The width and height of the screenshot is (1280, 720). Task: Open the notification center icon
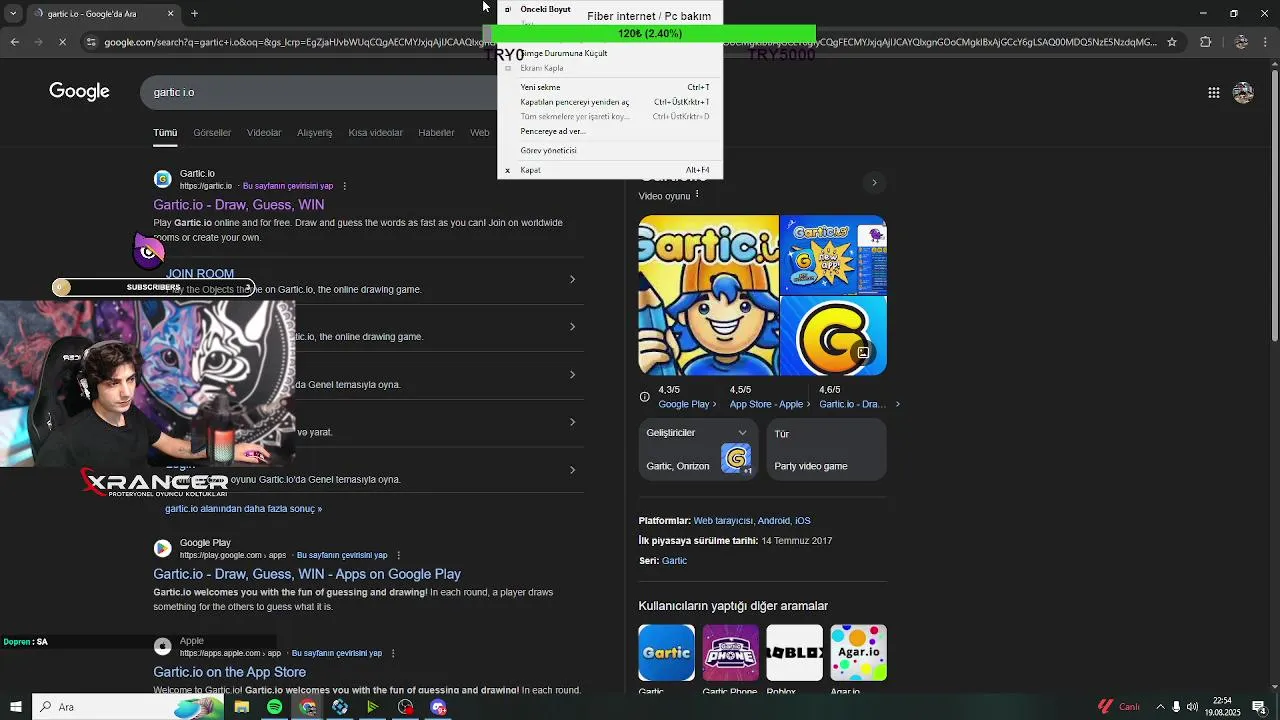pos(1258,707)
